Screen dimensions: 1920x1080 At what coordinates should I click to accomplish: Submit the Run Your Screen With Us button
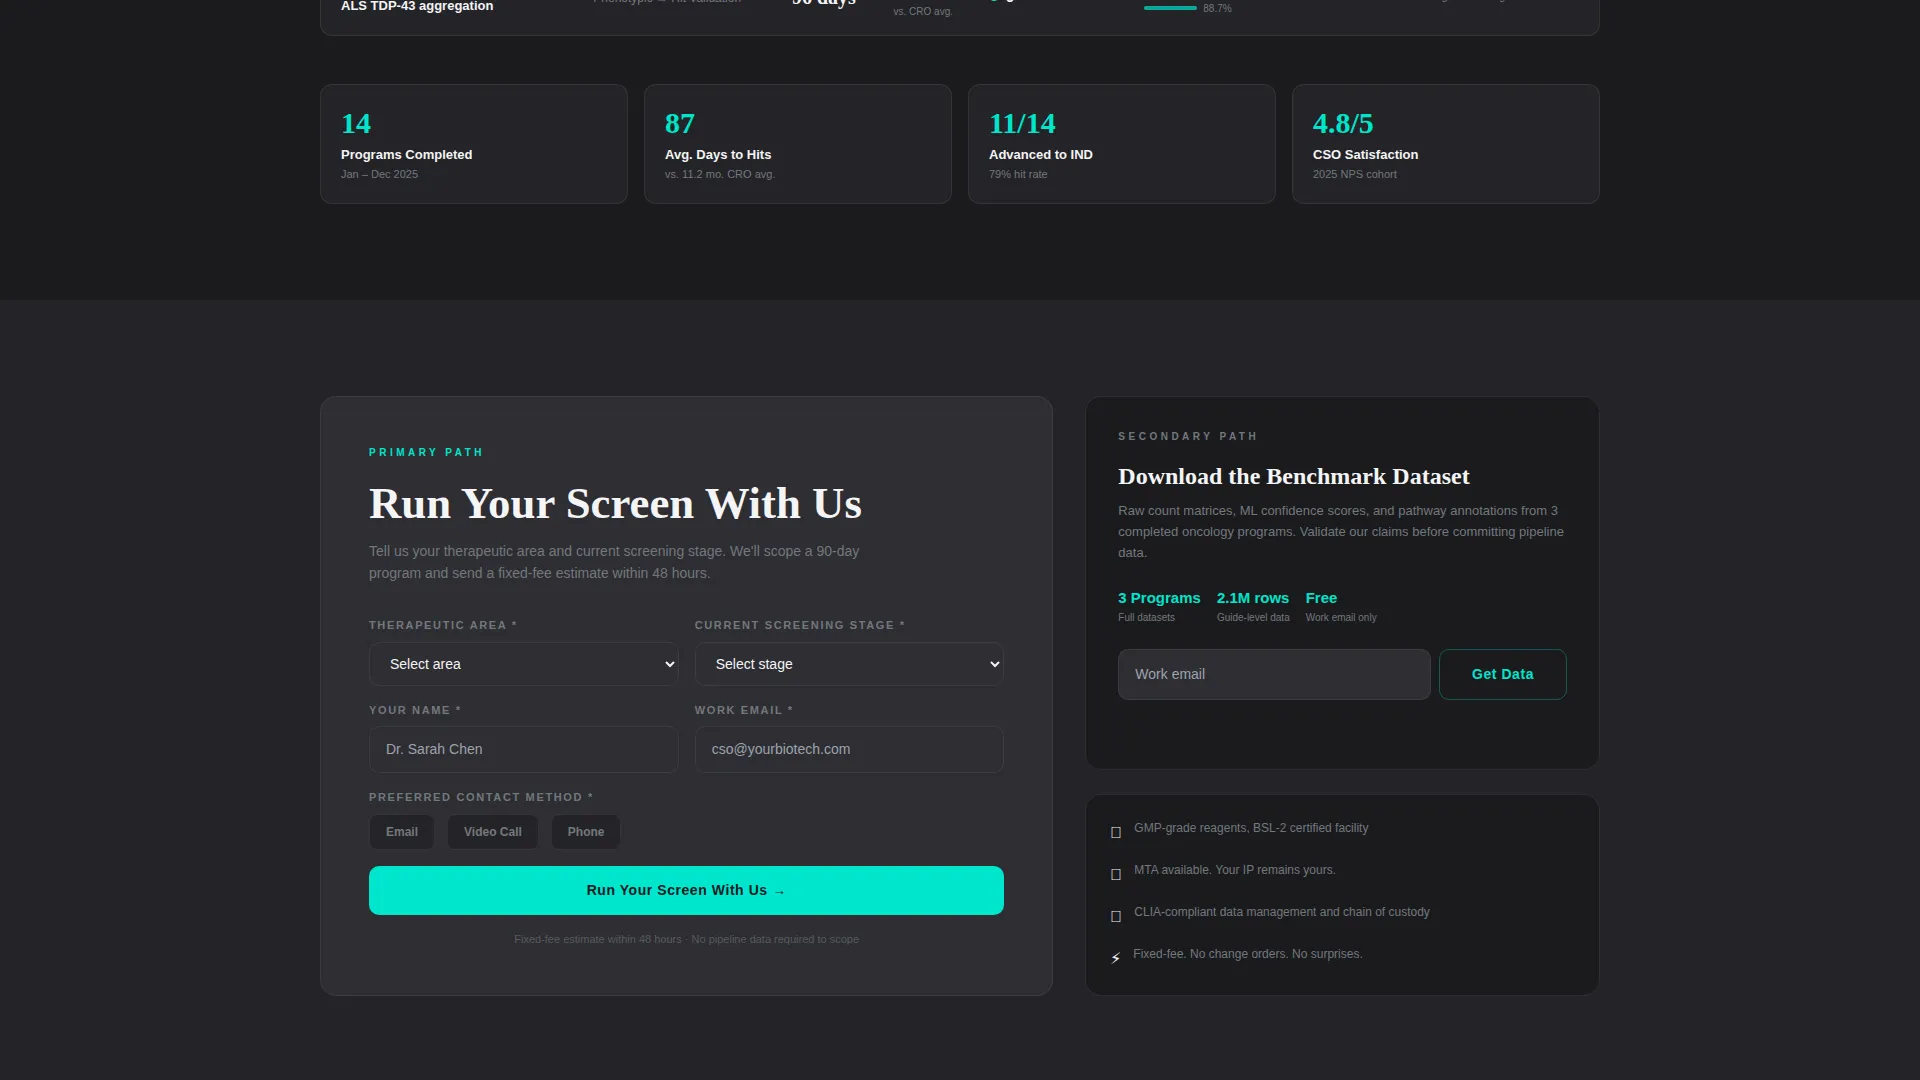[x=686, y=890]
